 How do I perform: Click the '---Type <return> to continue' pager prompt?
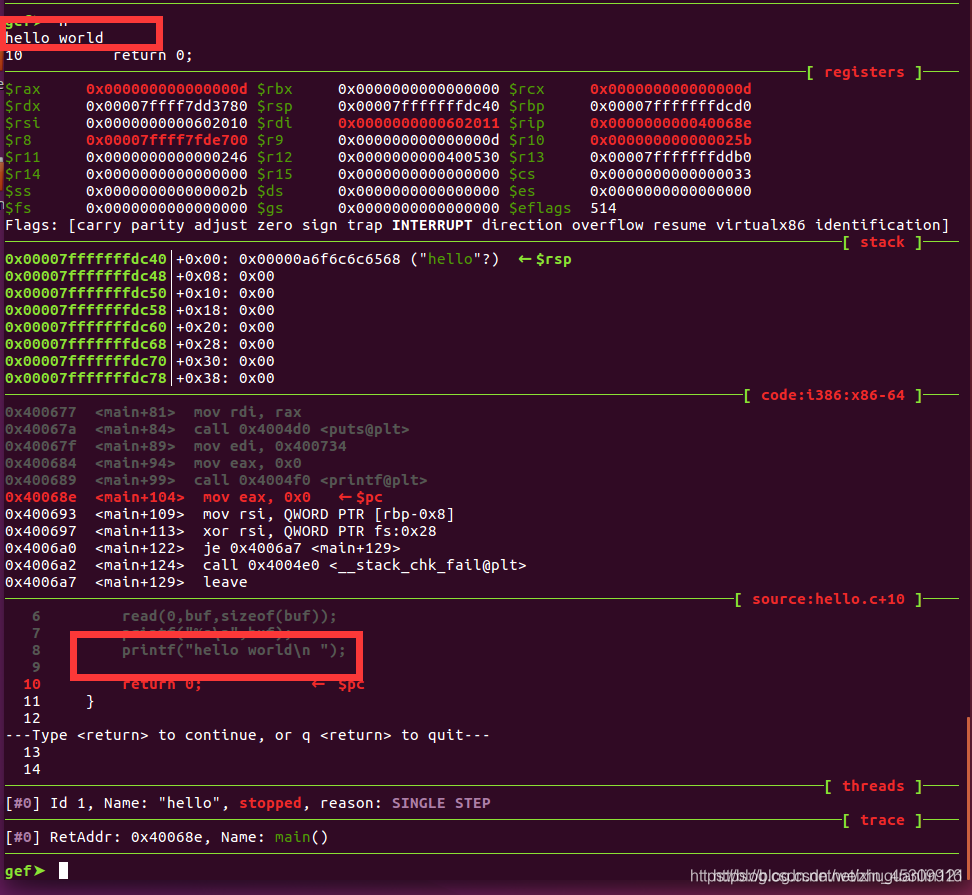point(247,735)
